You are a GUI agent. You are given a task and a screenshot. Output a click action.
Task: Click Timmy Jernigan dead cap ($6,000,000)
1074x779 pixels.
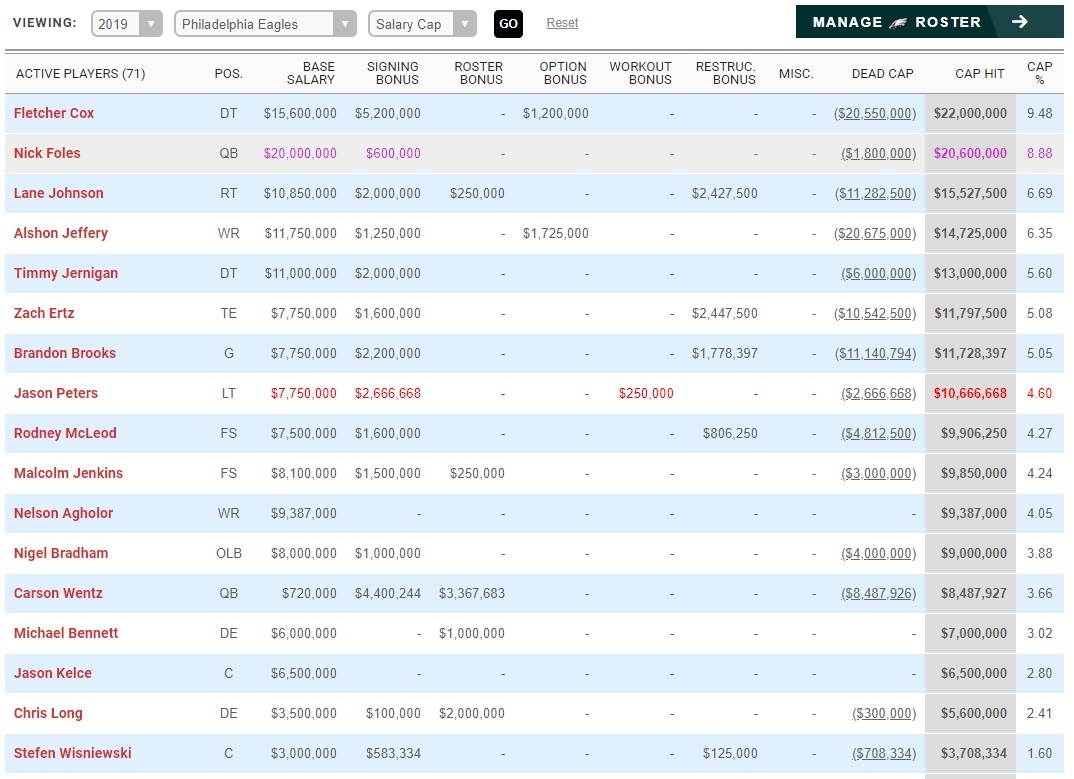pyautogui.click(x=879, y=273)
